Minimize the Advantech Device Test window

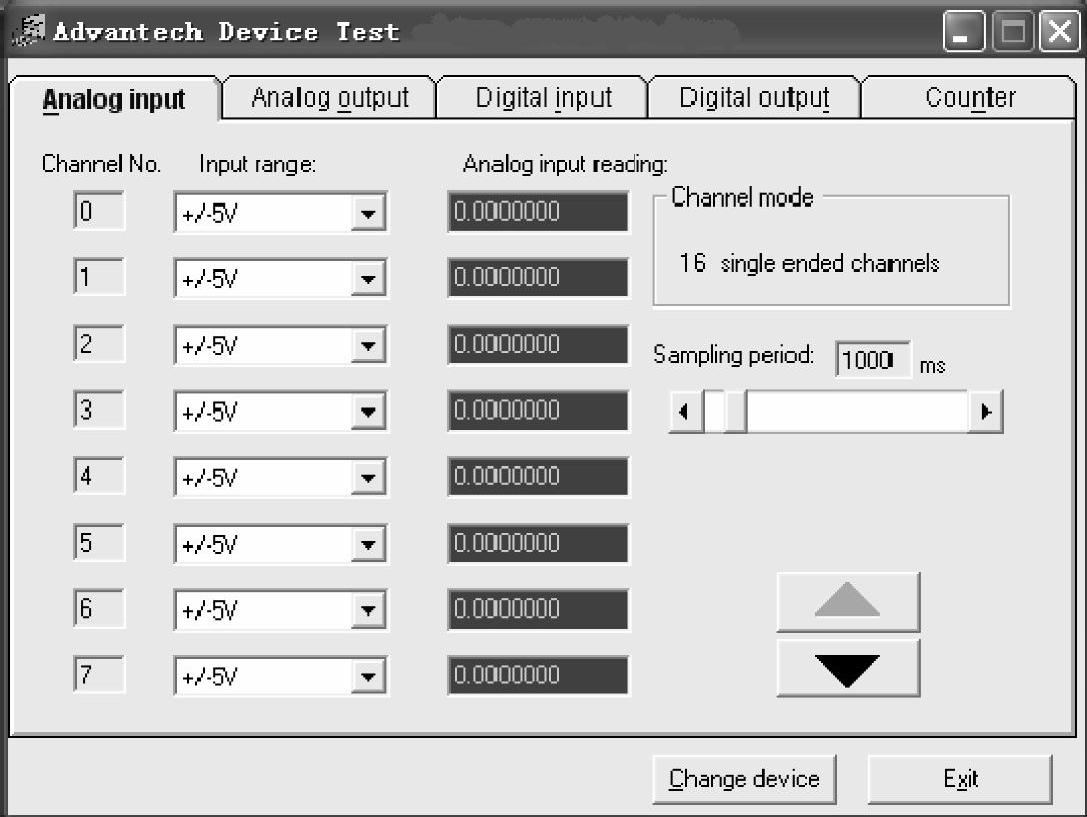(963, 31)
